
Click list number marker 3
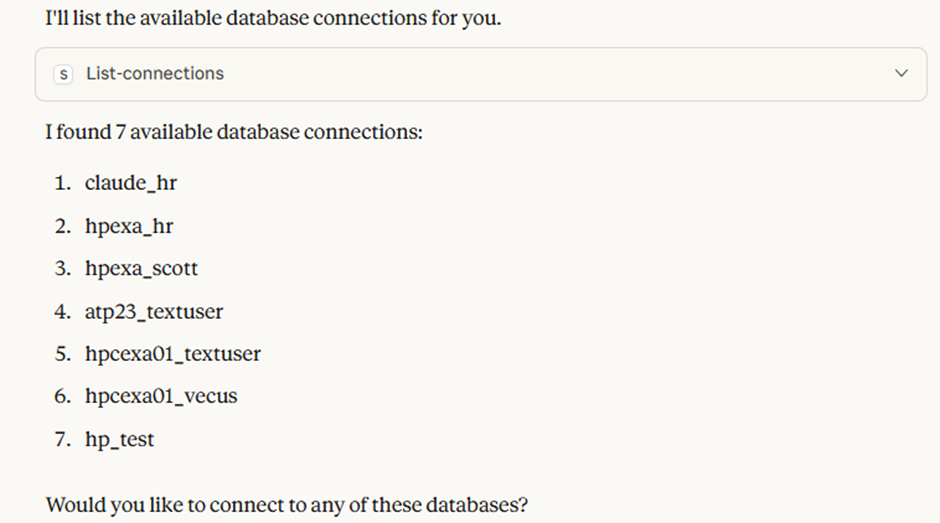click(63, 269)
